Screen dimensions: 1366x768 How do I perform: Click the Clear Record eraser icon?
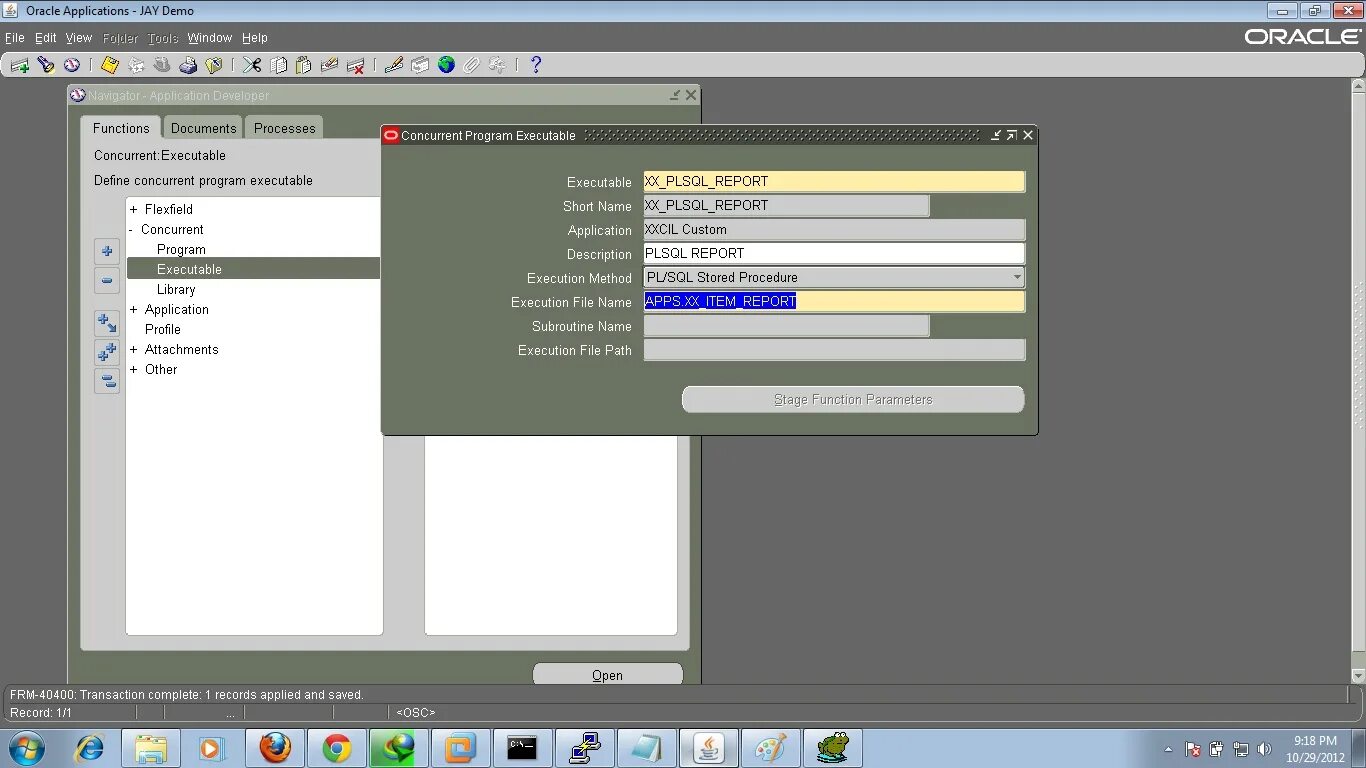point(330,65)
